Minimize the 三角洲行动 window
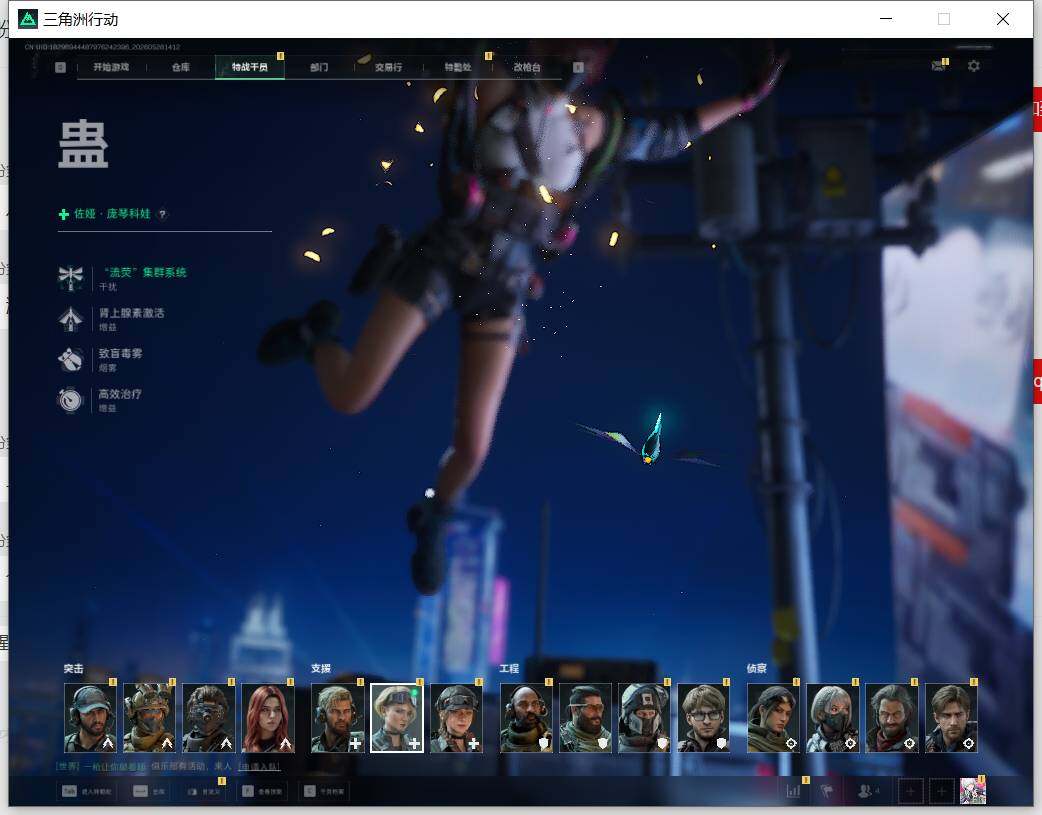This screenshot has height=815, width=1042. (x=886, y=19)
